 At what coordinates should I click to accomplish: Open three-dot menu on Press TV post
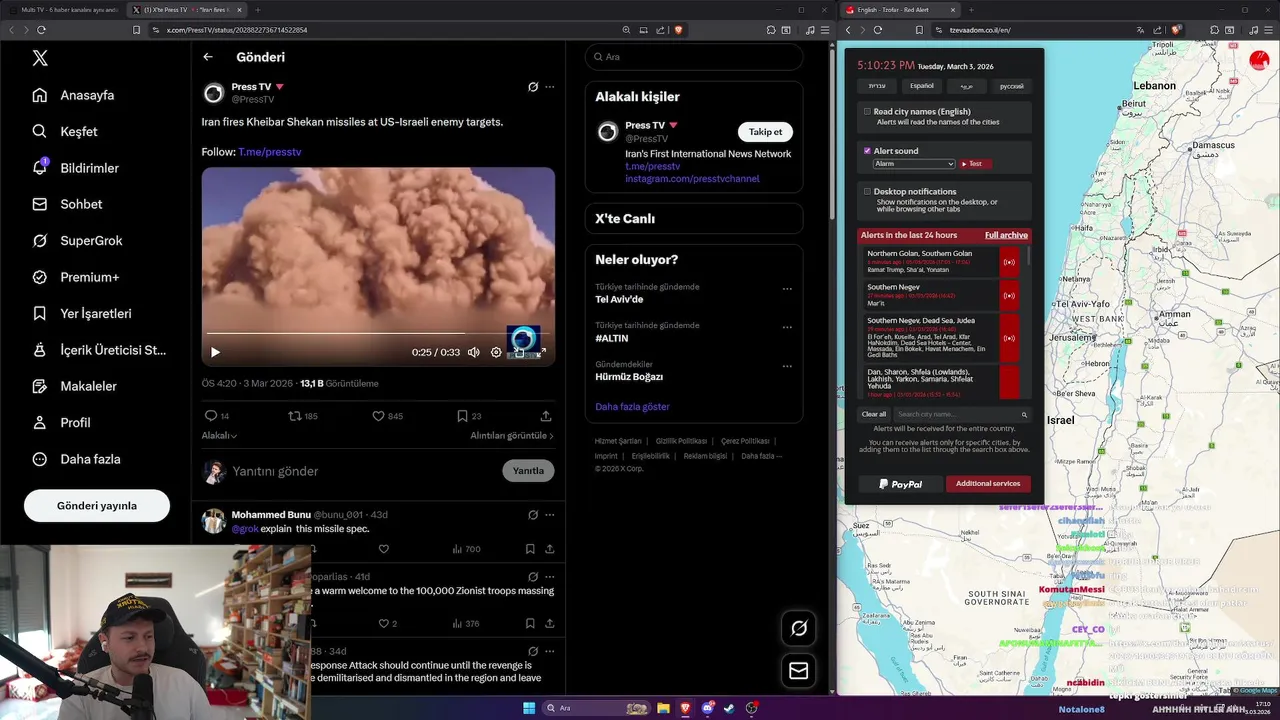(549, 87)
